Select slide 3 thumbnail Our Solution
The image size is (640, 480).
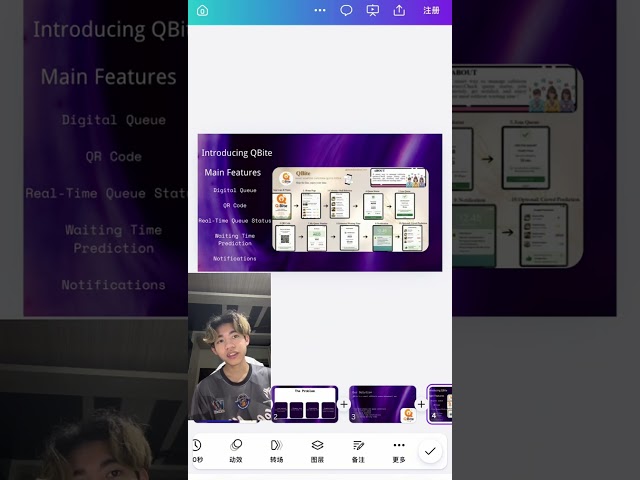click(x=382, y=404)
